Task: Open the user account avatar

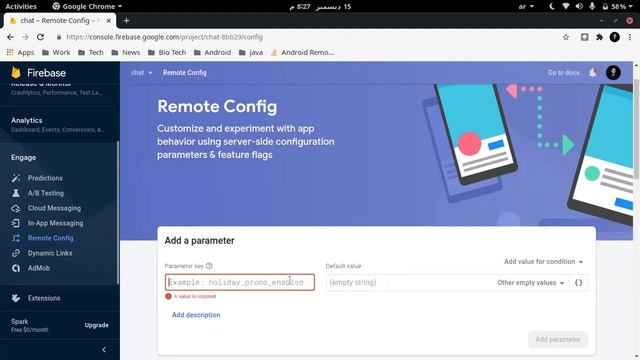Action: (x=613, y=73)
